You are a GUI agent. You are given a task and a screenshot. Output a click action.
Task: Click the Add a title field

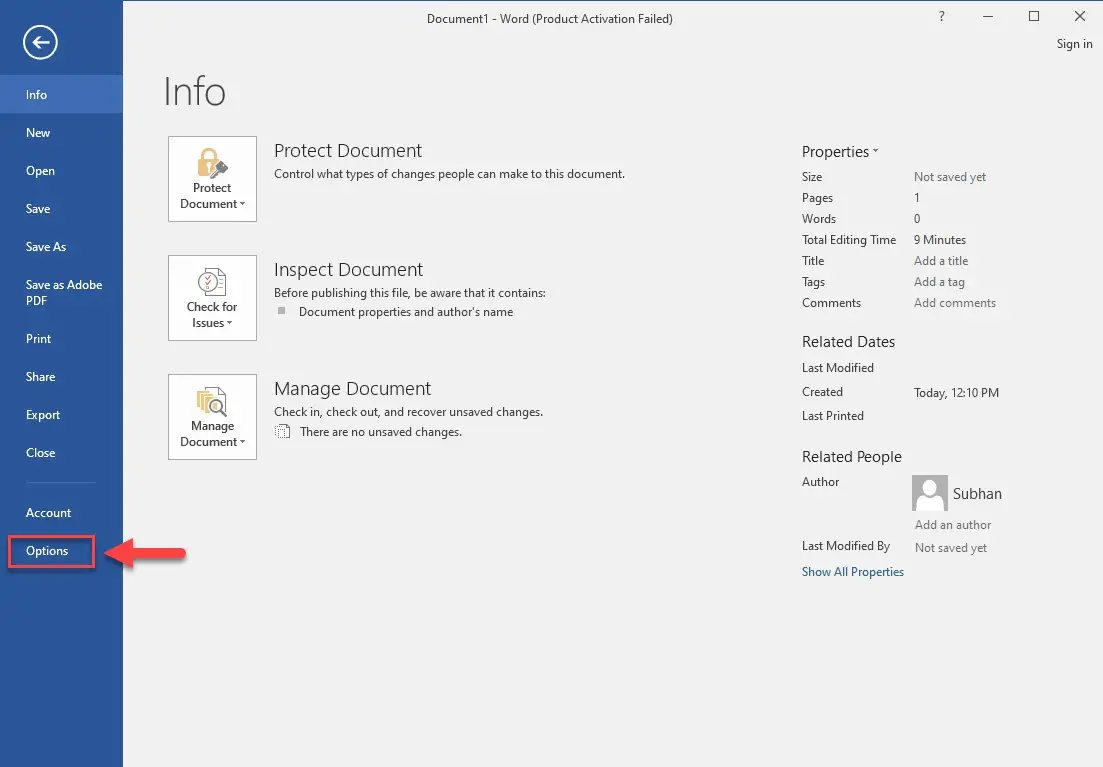(x=941, y=260)
